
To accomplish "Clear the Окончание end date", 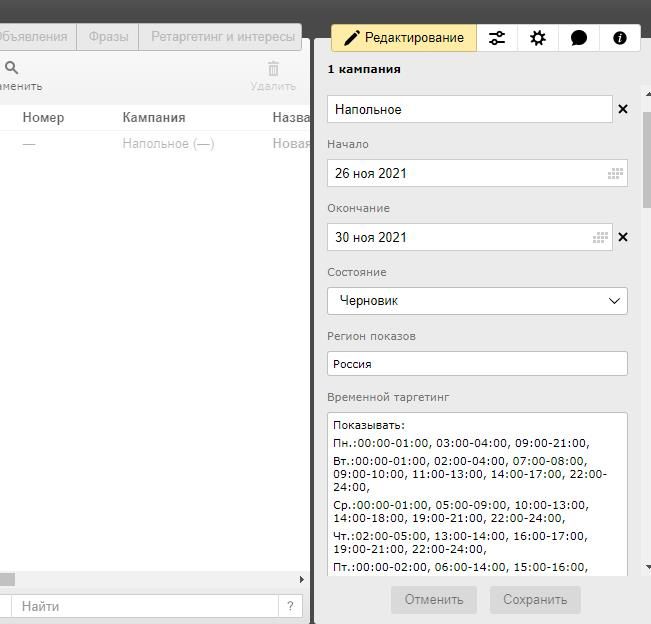I will click(622, 237).
